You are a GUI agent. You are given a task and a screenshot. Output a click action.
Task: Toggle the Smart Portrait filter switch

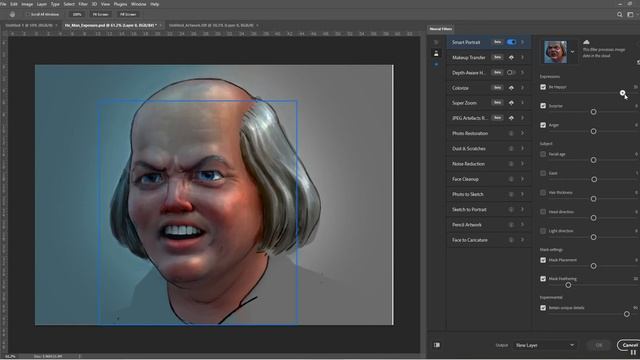(511, 42)
